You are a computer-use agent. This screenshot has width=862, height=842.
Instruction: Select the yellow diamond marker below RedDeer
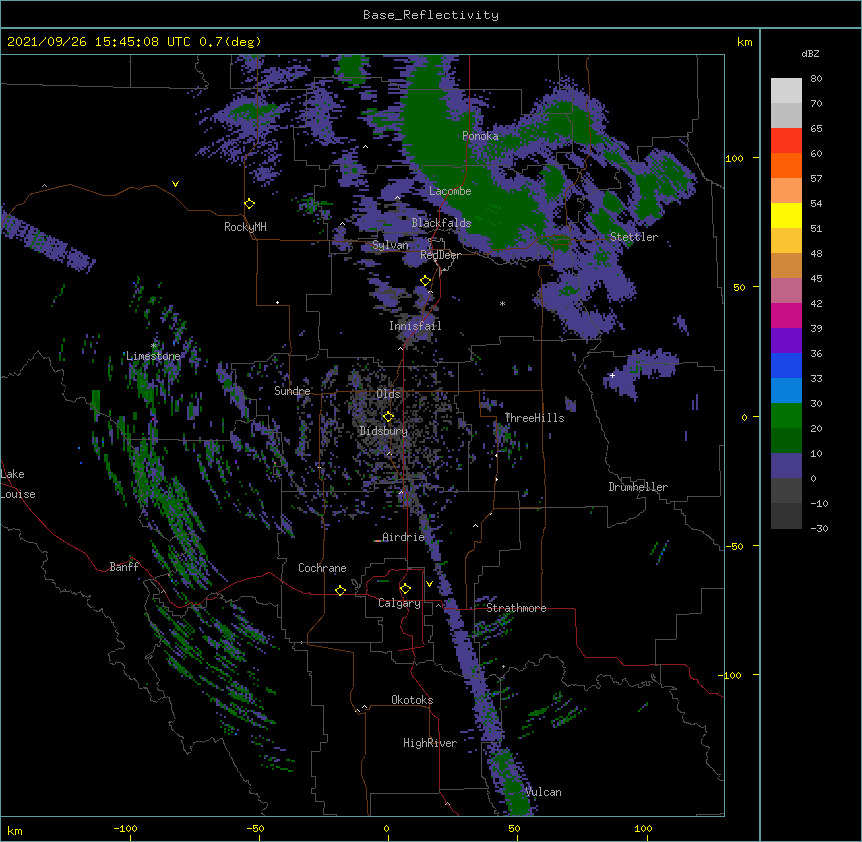tap(426, 281)
